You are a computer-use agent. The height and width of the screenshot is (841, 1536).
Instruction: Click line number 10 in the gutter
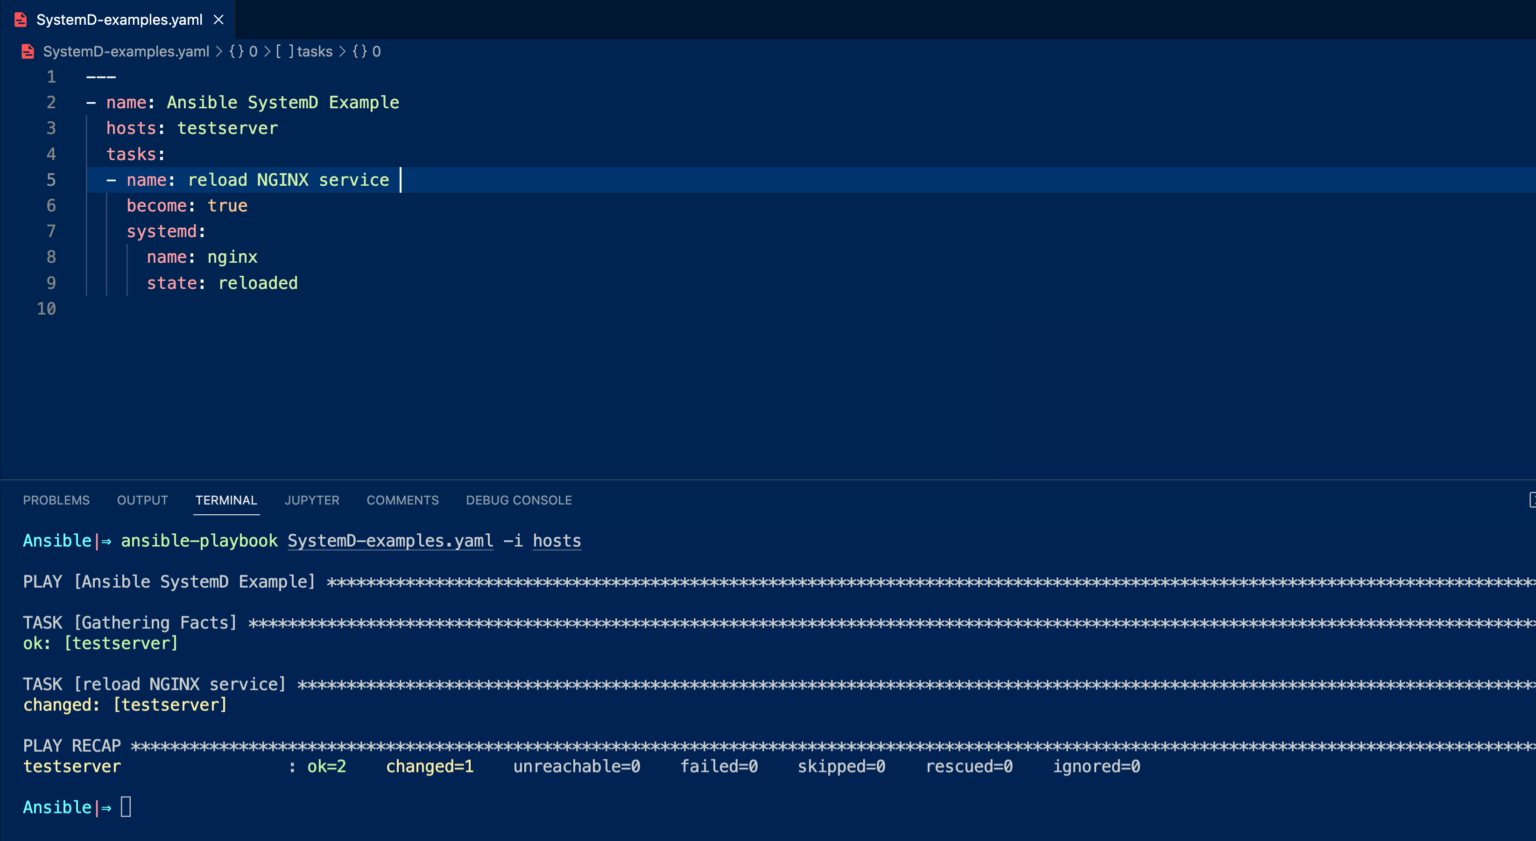click(x=46, y=309)
